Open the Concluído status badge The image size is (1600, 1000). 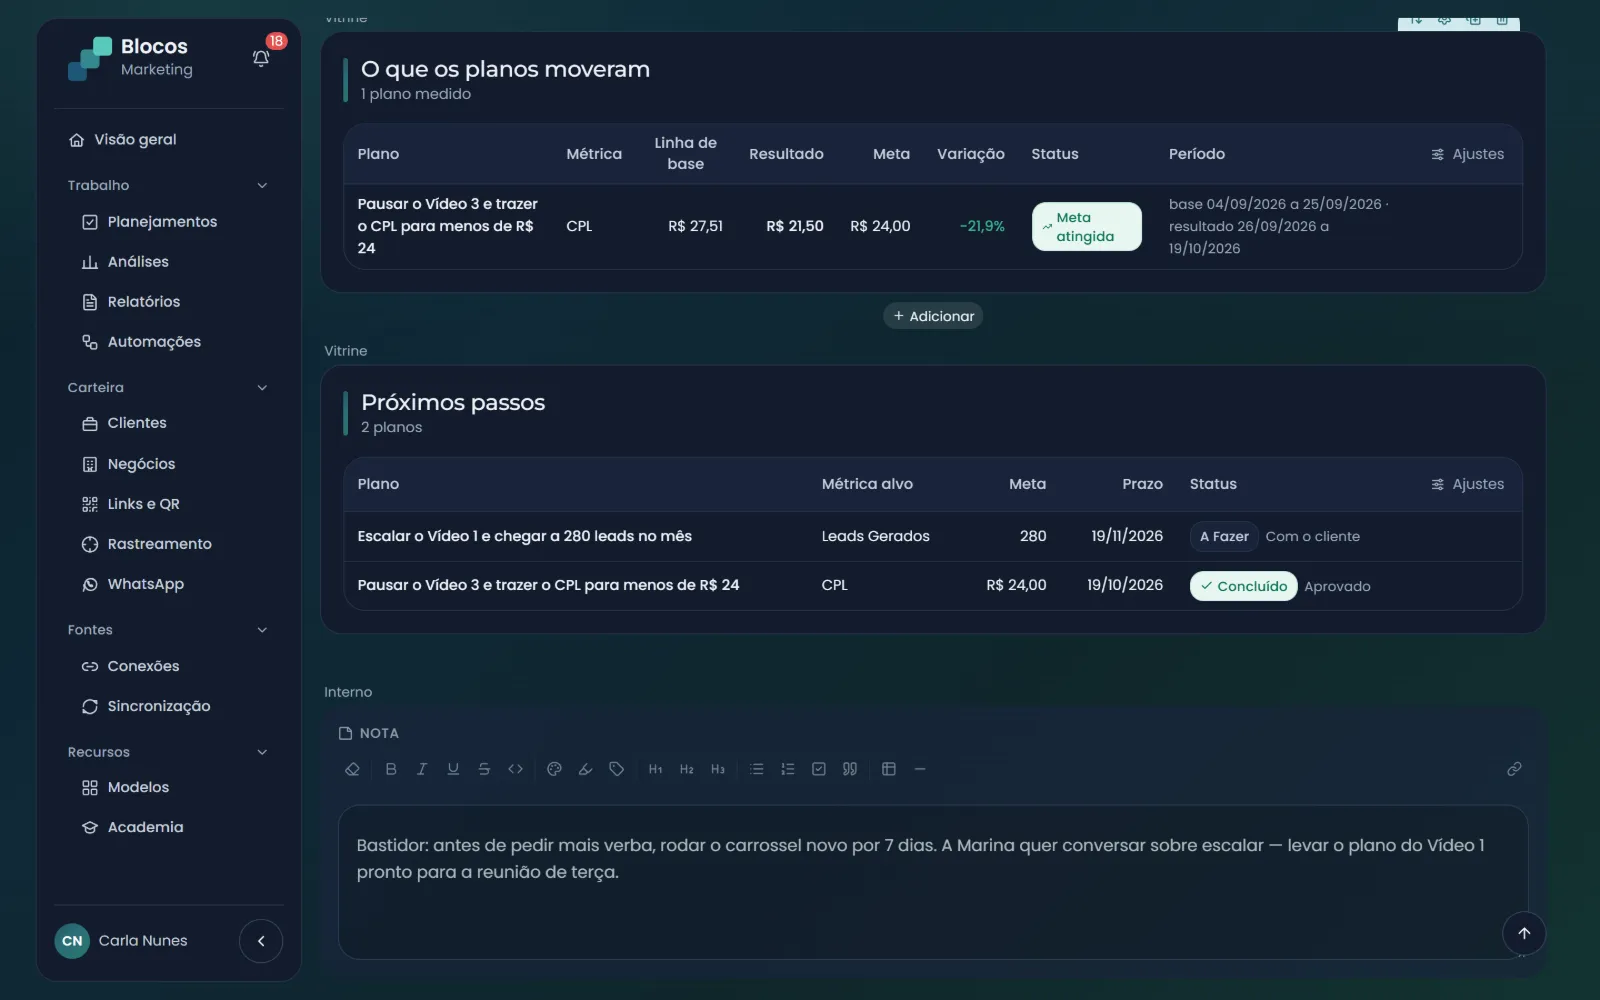1243,586
